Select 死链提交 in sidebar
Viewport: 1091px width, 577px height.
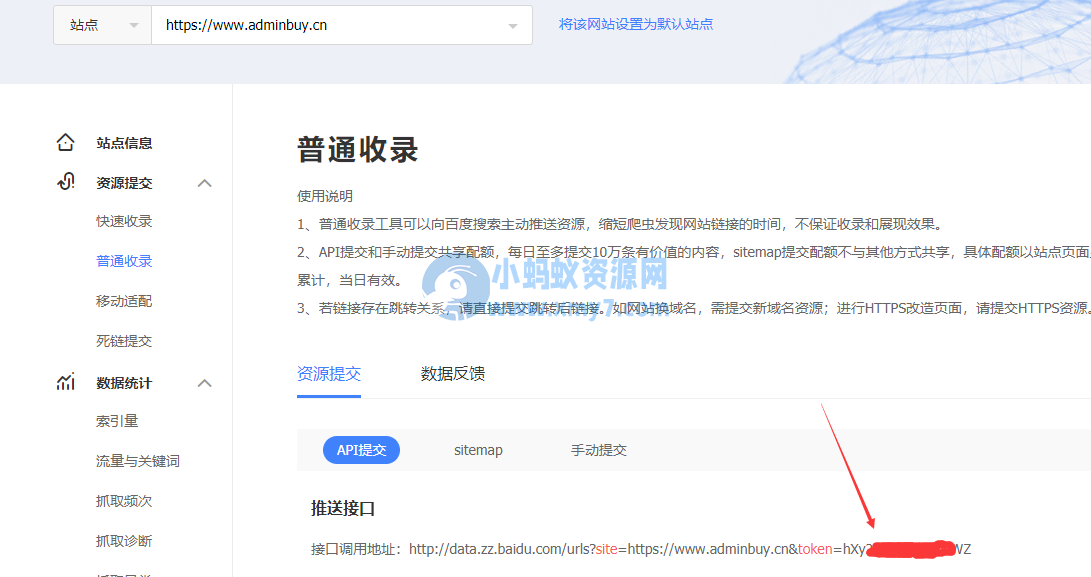click(124, 341)
